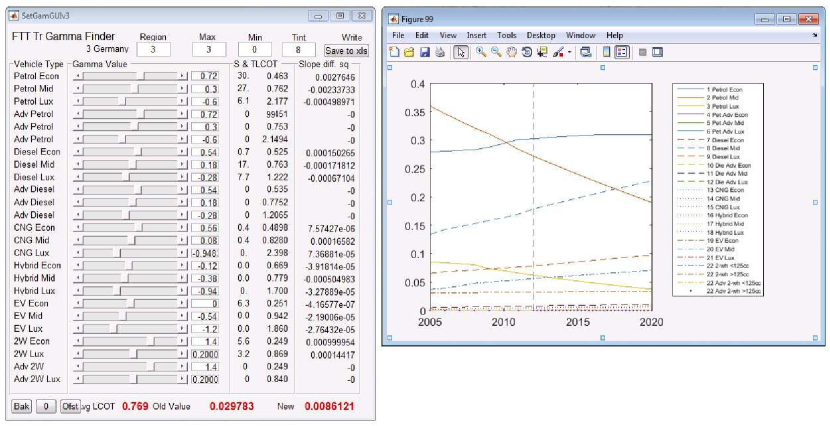Select the Zoom In magnifier tool
830x426 pixels.
coord(481,51)
